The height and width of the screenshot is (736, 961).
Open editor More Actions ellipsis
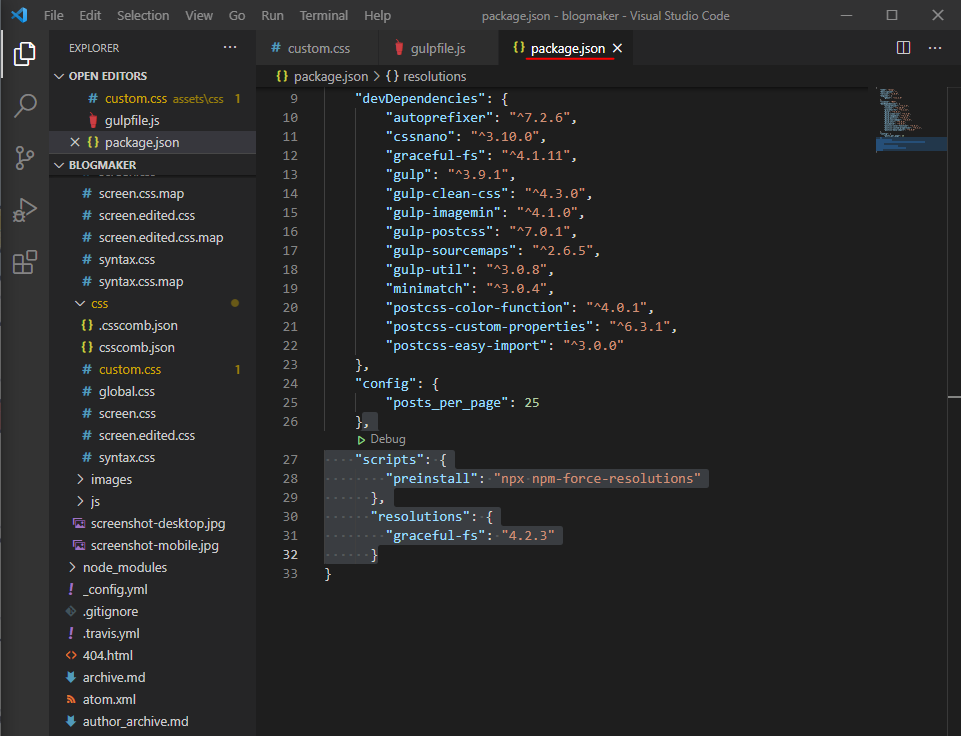(935, 48)
